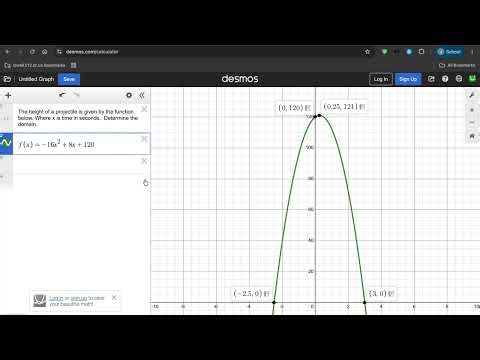
Task: Toggle visibility of f(x) via its color icon
Action: tap(6, 143)
